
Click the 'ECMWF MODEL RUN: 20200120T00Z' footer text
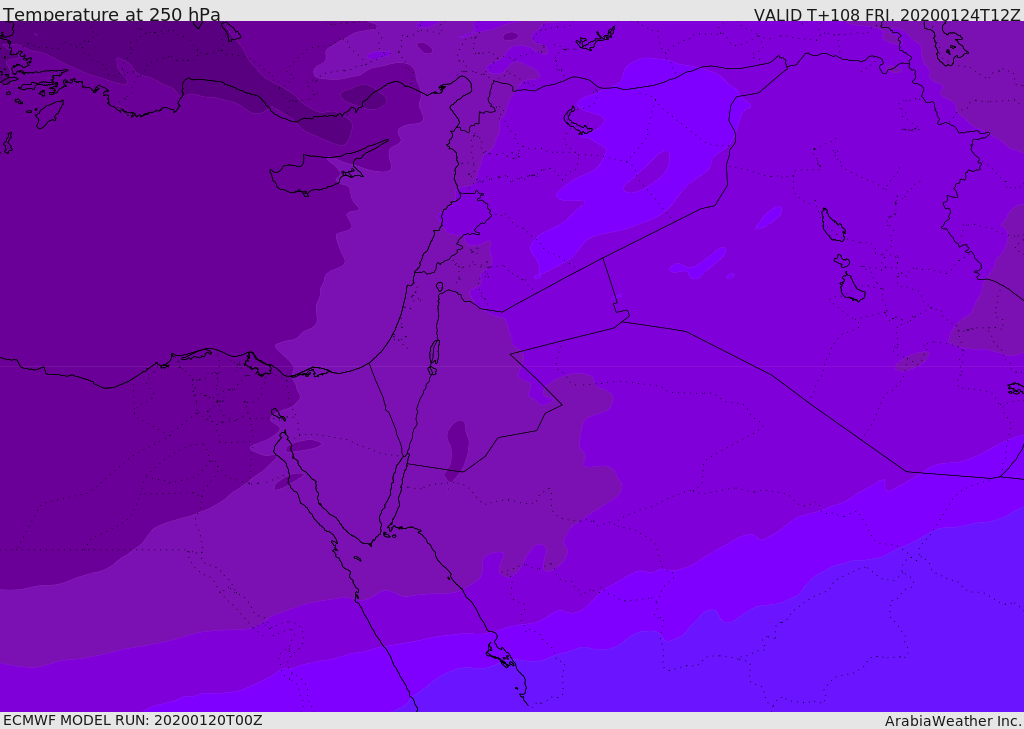(x=133, y=720)
